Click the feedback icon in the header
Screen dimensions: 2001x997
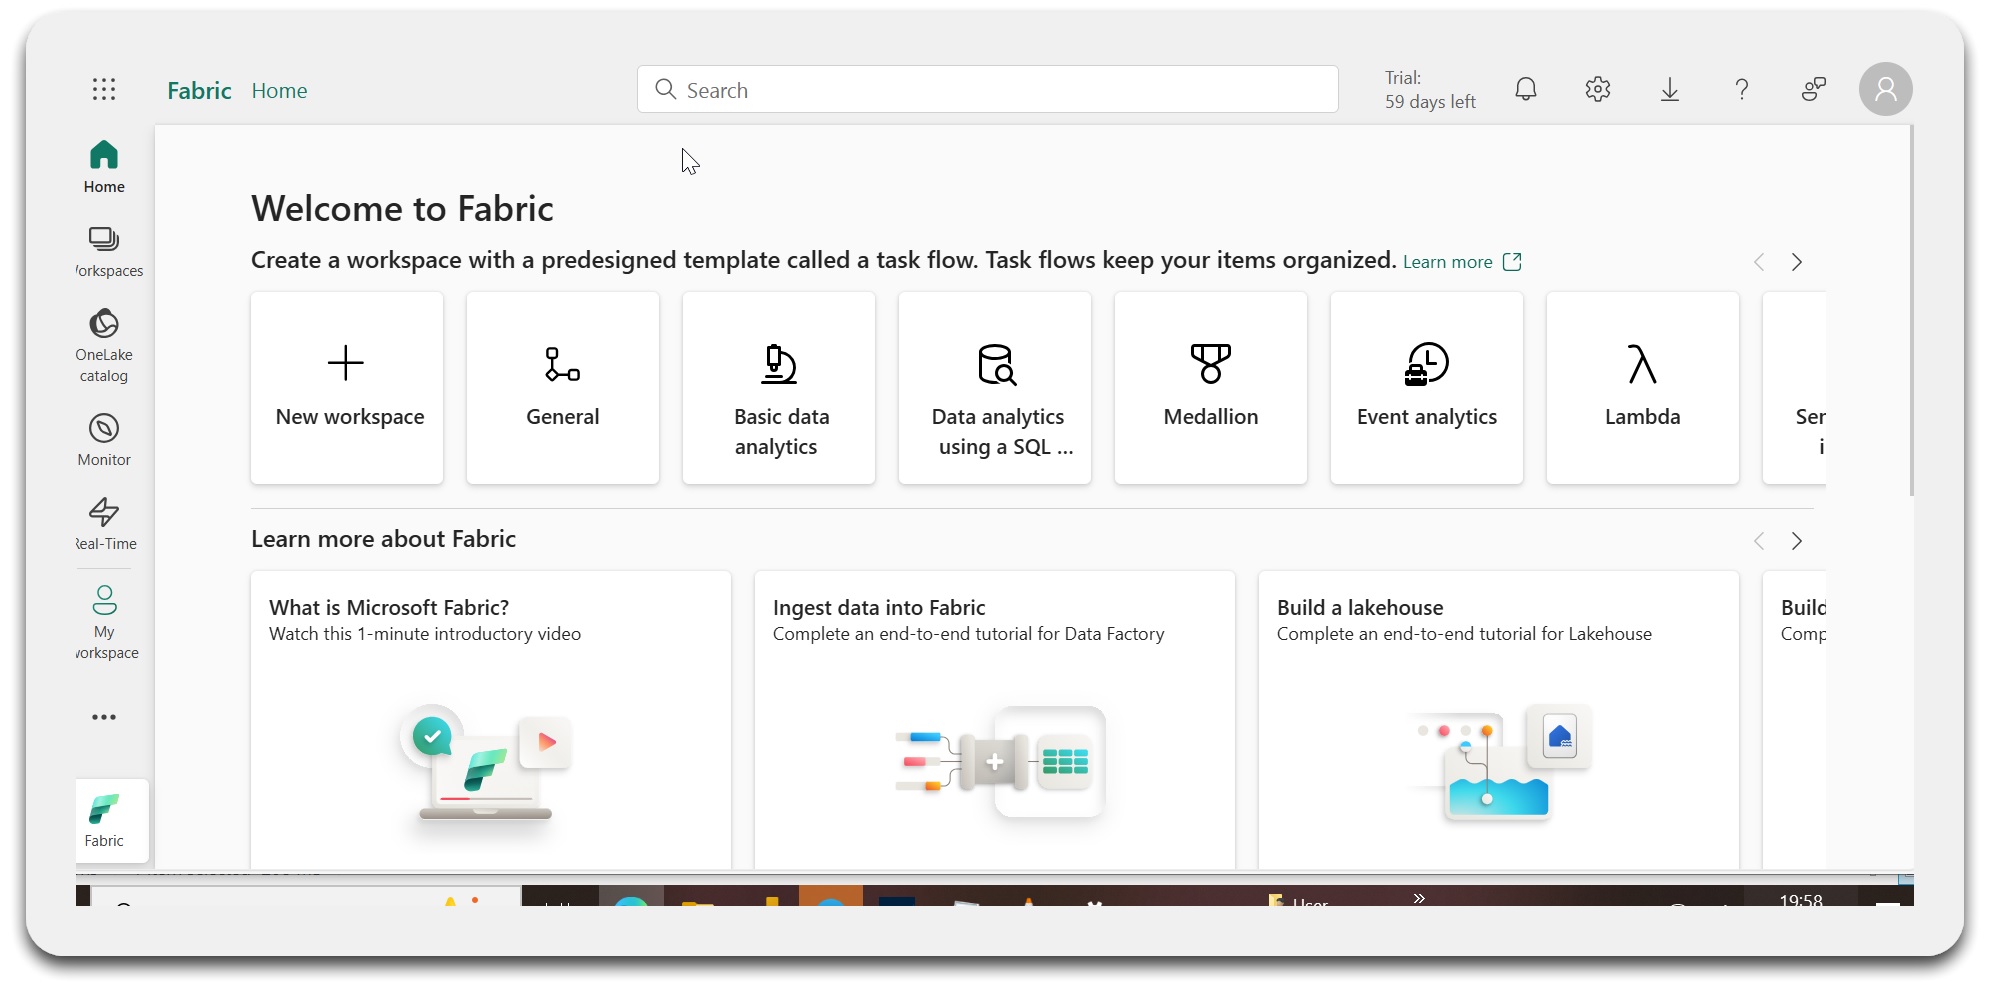tap(1814, 90)
